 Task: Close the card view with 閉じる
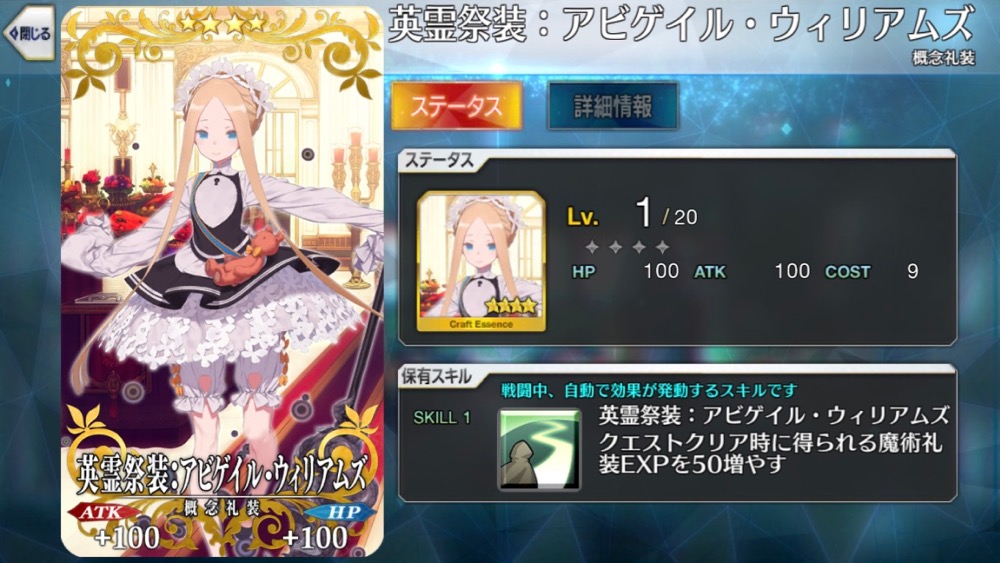[x=29, y=33]
